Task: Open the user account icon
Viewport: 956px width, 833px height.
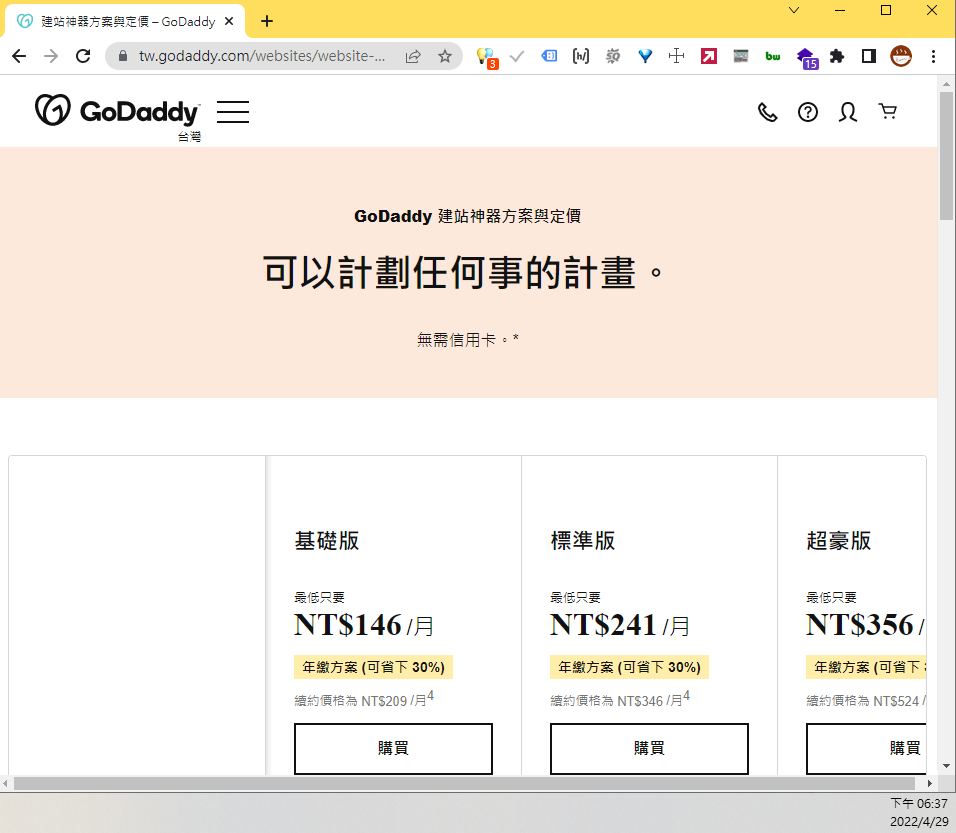Action: coord(847,112)
